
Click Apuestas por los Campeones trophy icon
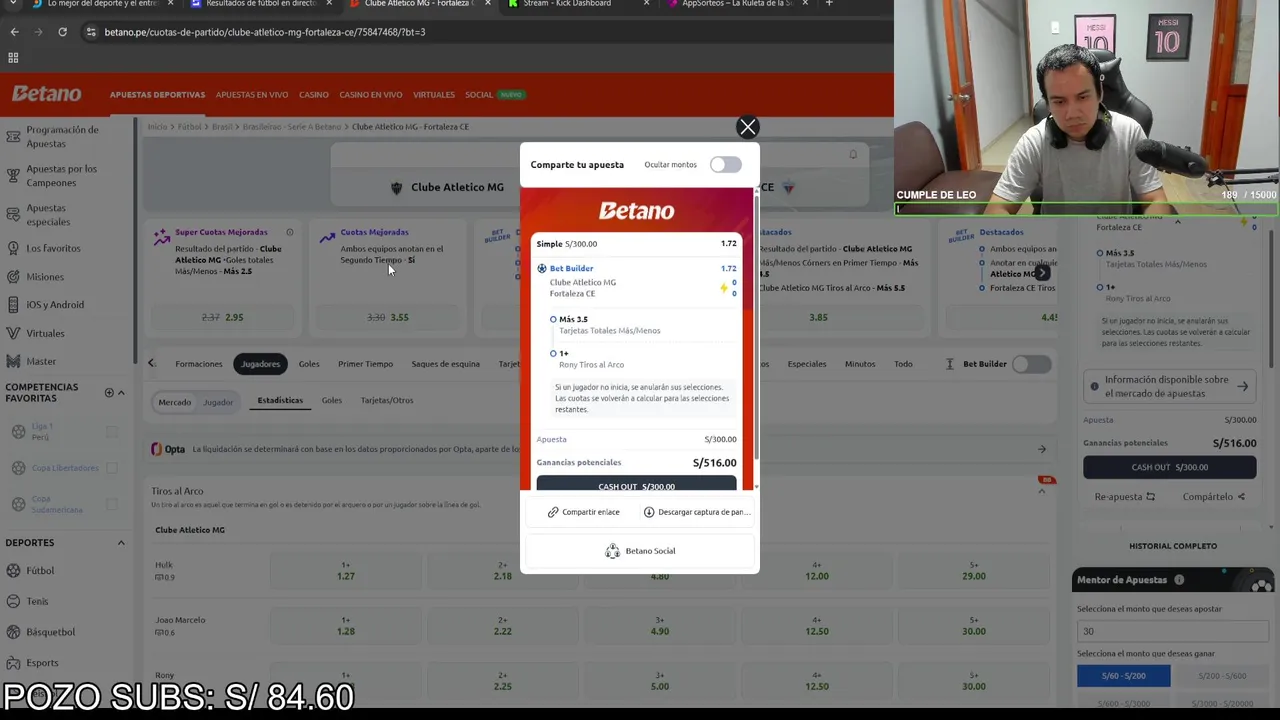13,175
